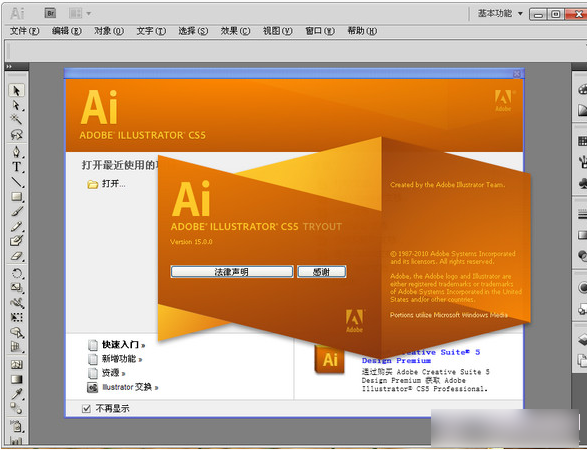
Task: Open Adobe Bridge via Br icon
Action: click(50, 13)
